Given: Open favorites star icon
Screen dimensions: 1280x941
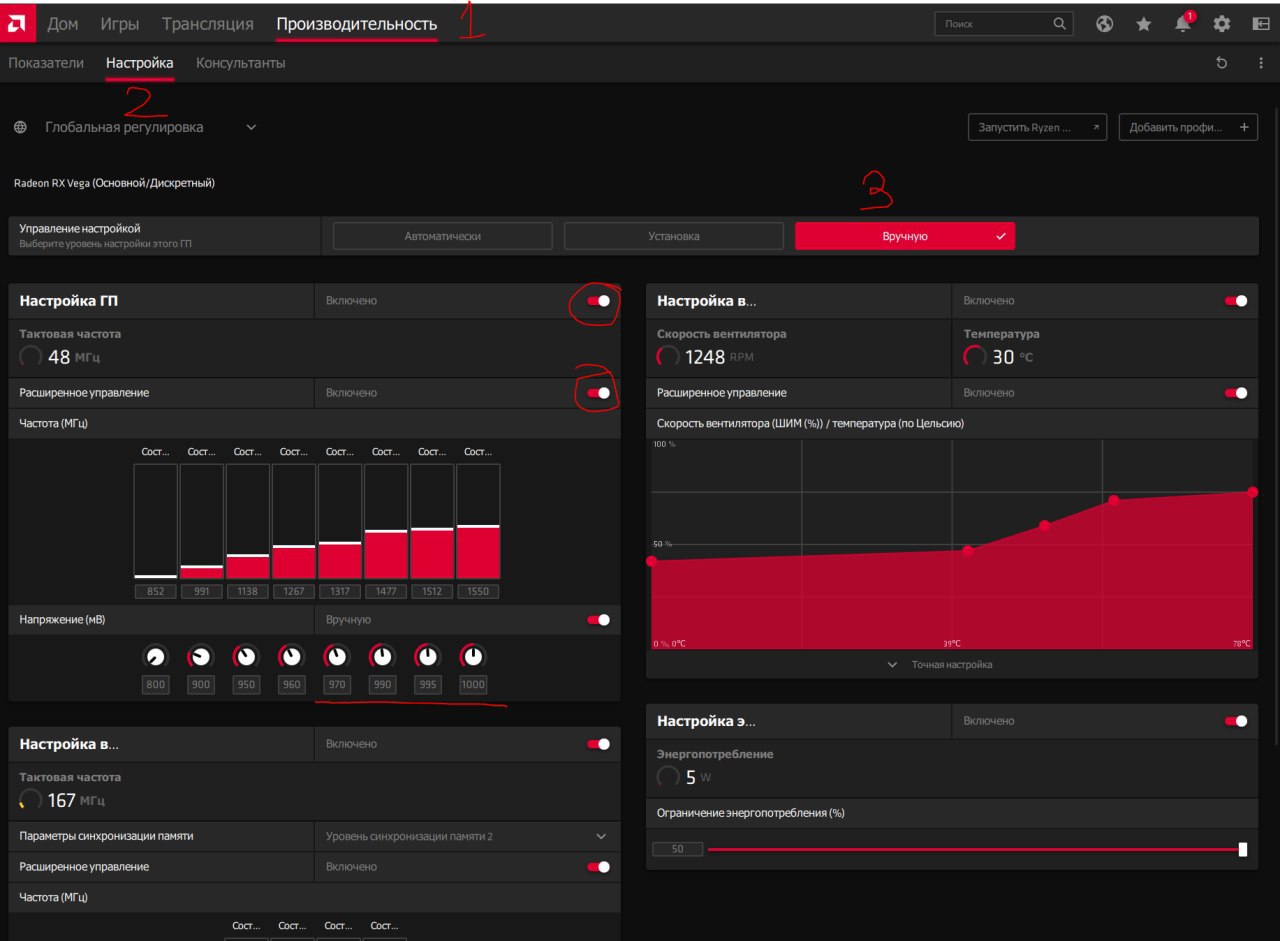Looking at the screenshot, I should 1143,24.
